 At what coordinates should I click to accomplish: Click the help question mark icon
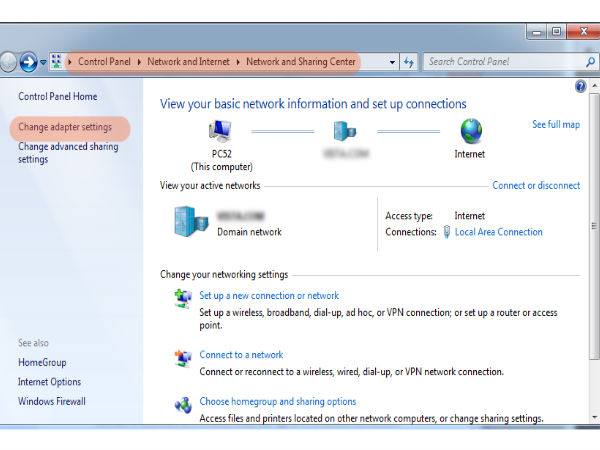(581, 87)
